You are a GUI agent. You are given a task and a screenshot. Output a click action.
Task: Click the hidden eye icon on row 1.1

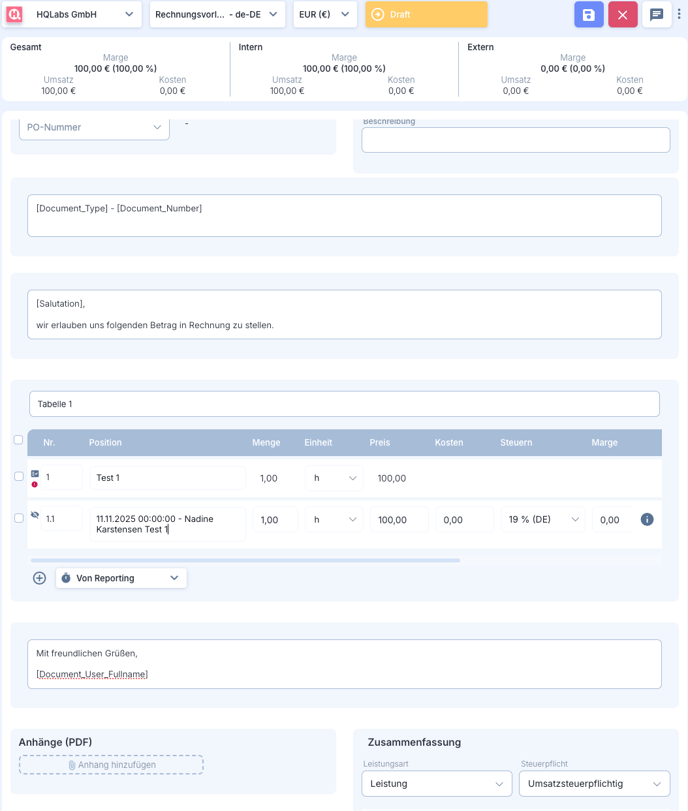point(35,515)
